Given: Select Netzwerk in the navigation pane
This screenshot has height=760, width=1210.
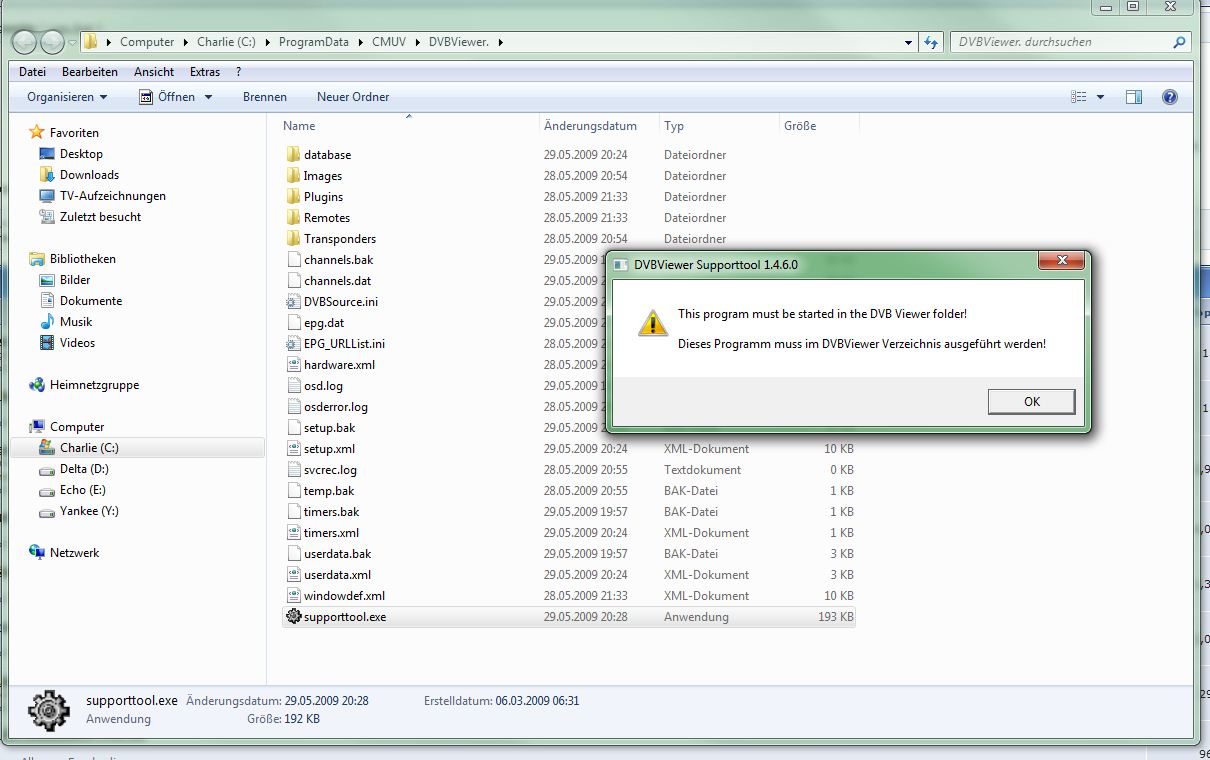Looking at the screenshot, I should tap(74, 553).
